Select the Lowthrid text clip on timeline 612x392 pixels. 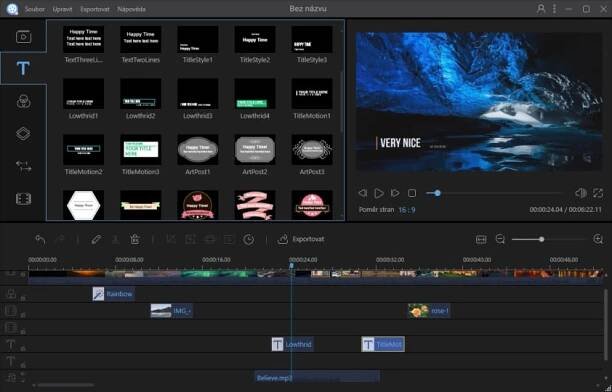click(293, 344)
